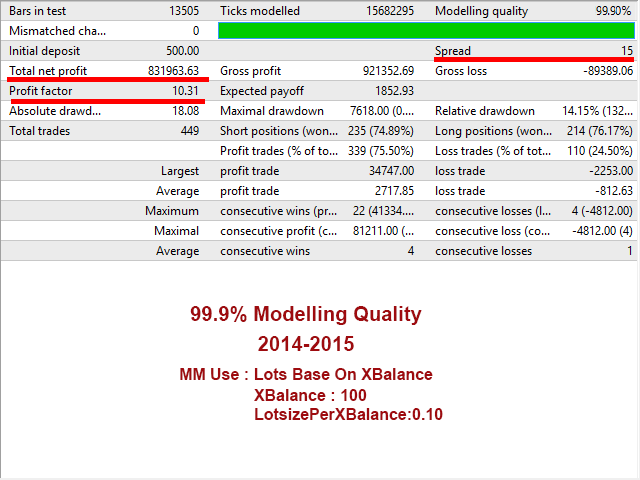This screenshot has width=640, height=480.
Task: Click the Largest profit trade value 34747.00
Action: [x=391, y=171]
